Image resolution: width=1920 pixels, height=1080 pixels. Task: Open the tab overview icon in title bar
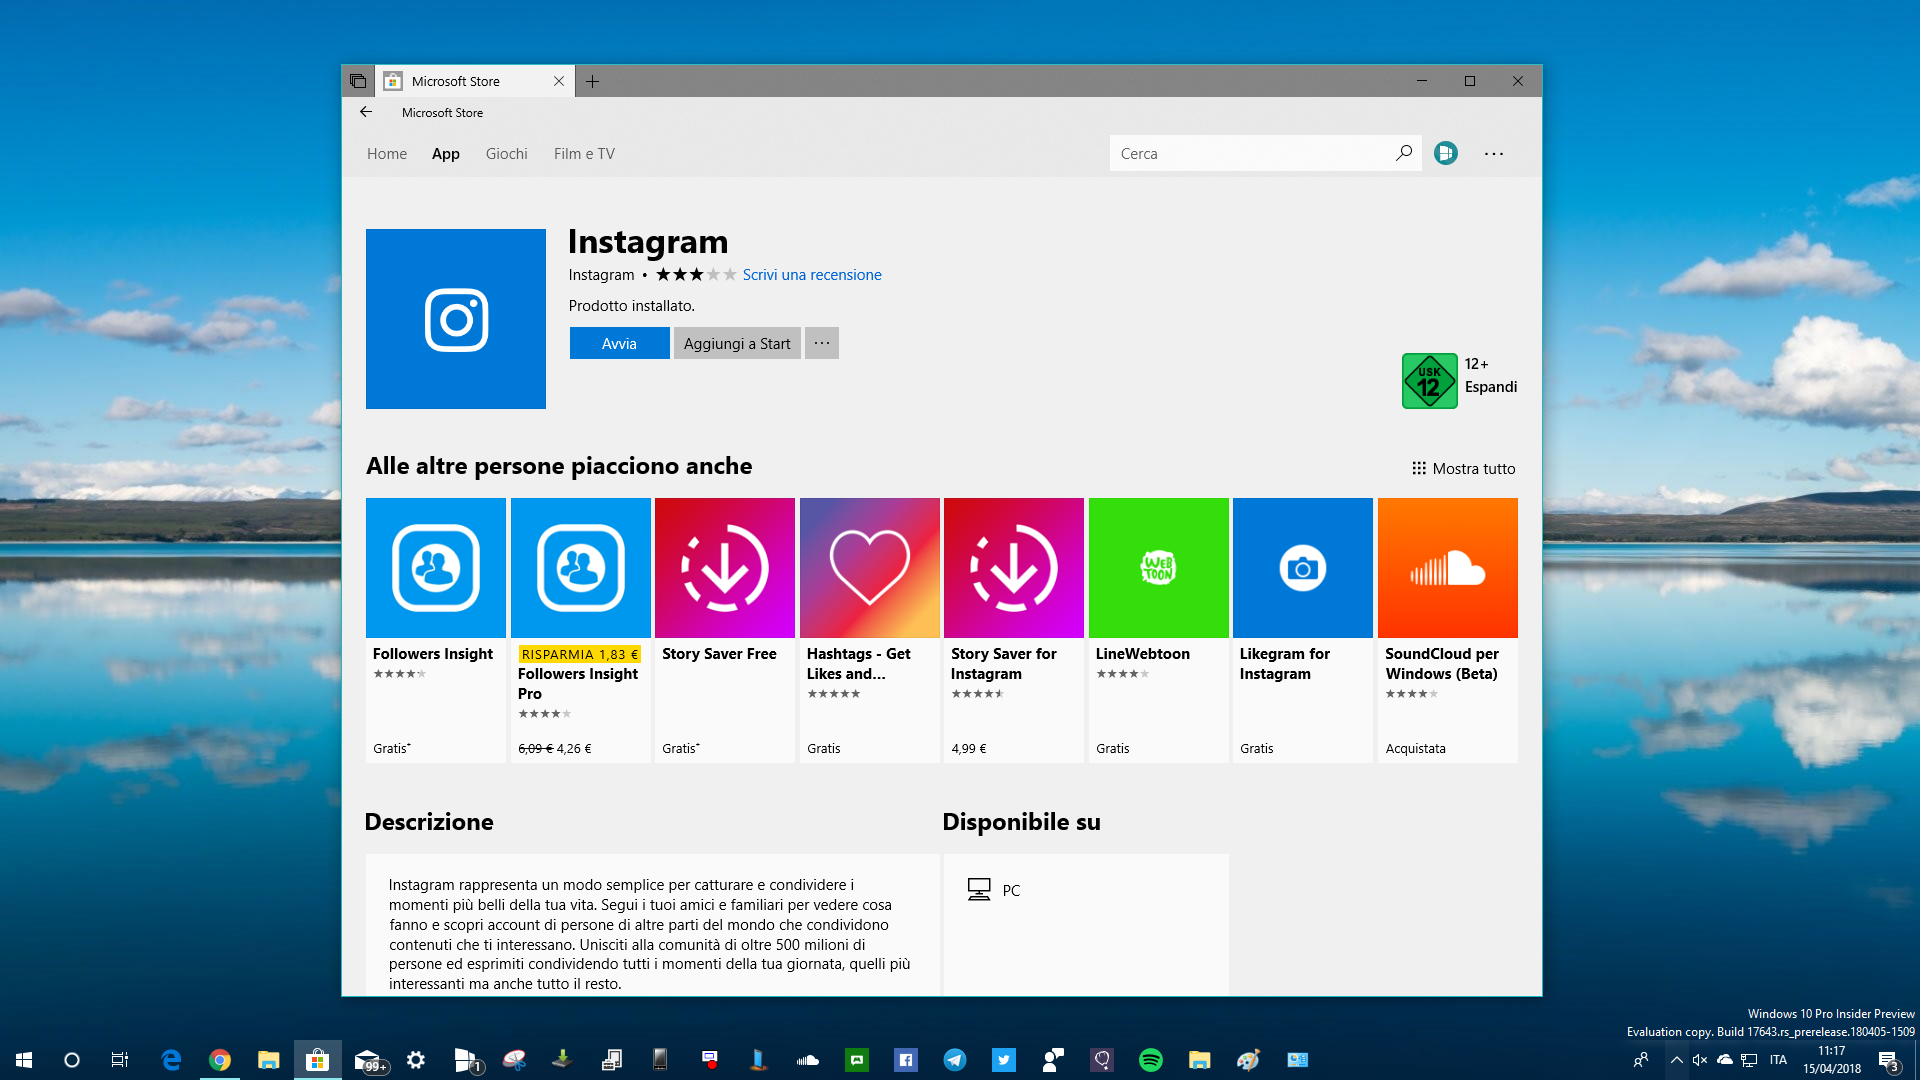click(358, 81)
